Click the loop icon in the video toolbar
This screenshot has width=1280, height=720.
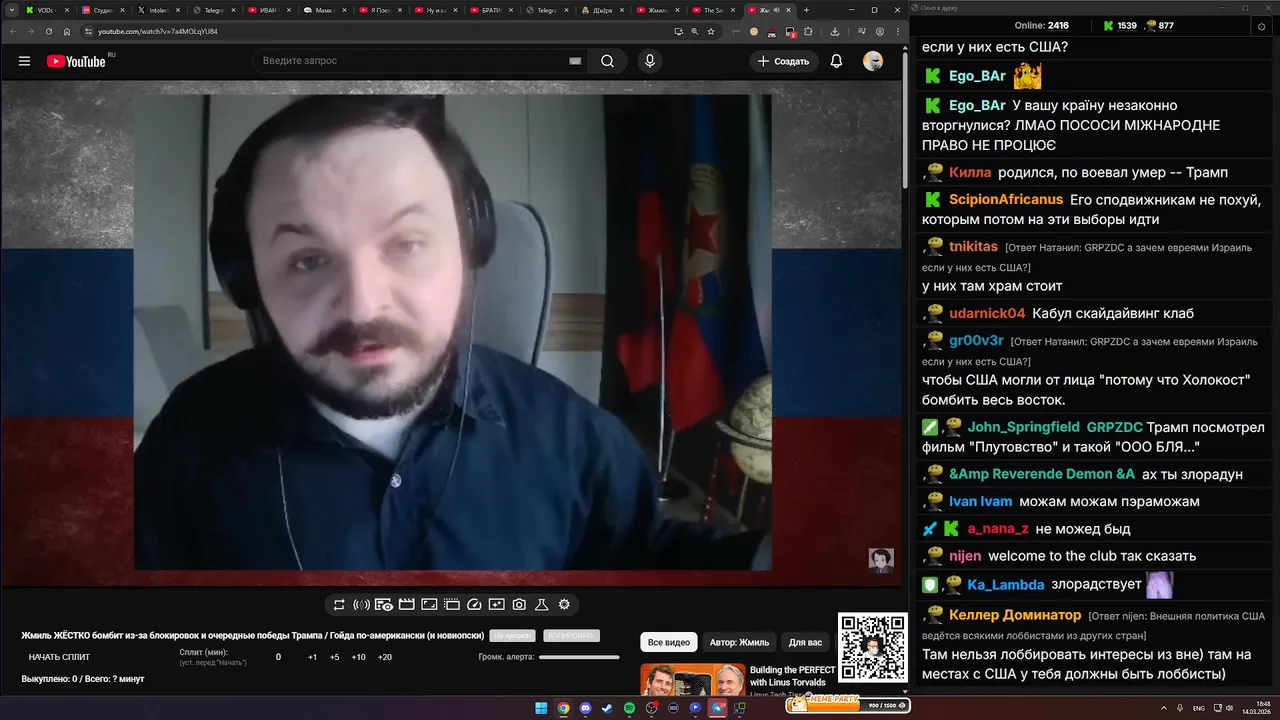339,605
